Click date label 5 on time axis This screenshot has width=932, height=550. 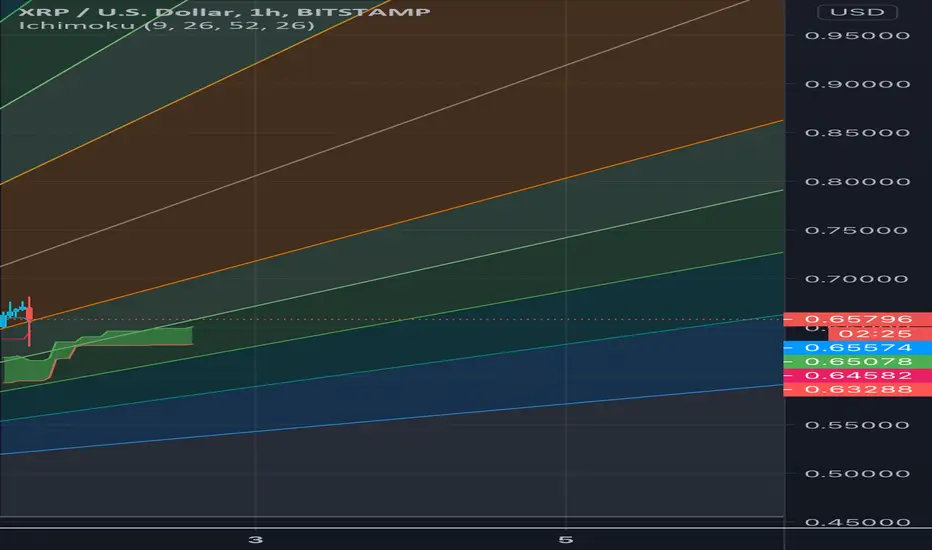565,540
